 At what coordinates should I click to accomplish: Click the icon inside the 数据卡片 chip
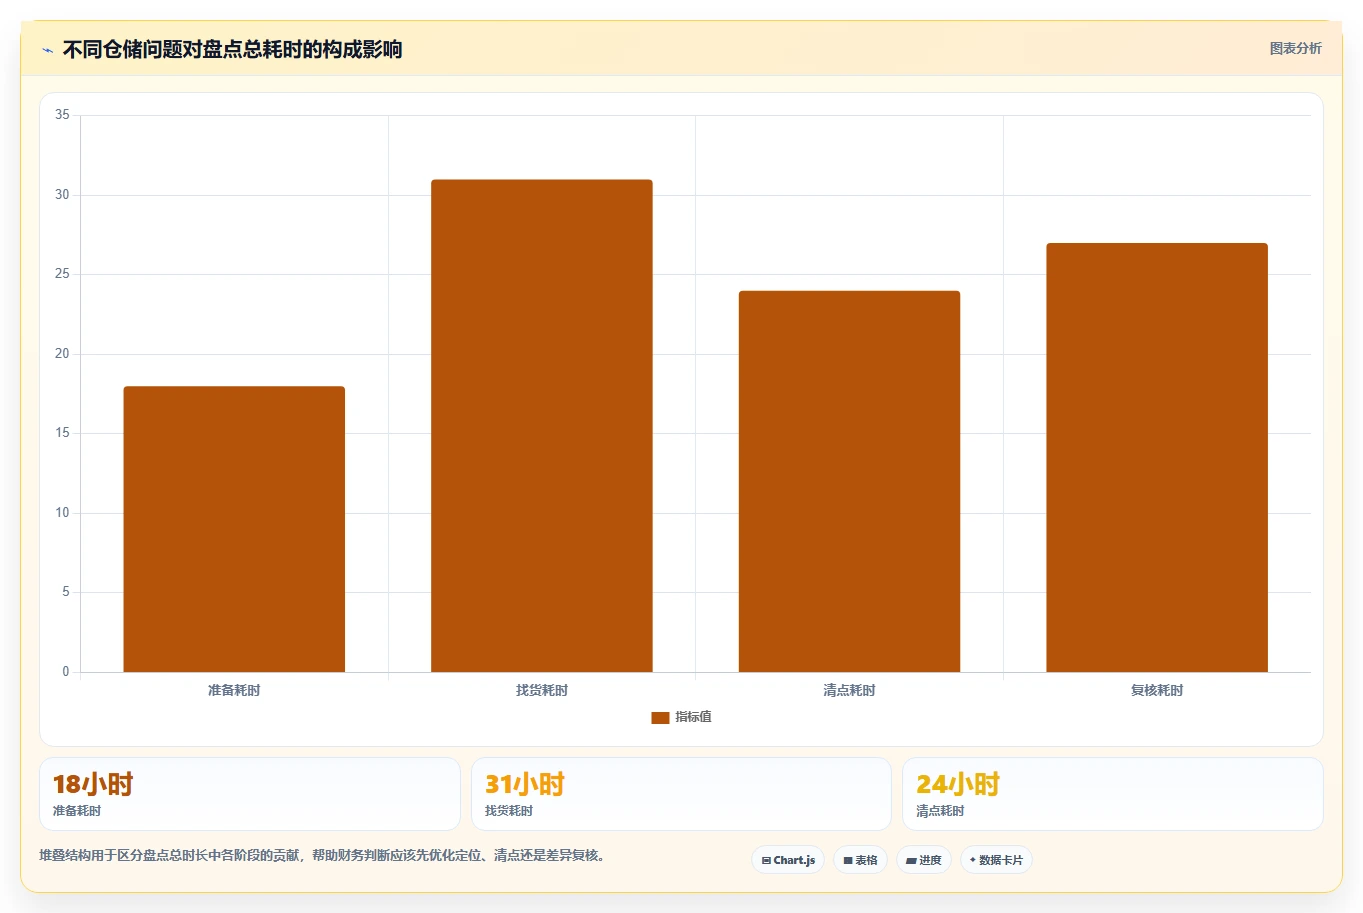point(973,860)
